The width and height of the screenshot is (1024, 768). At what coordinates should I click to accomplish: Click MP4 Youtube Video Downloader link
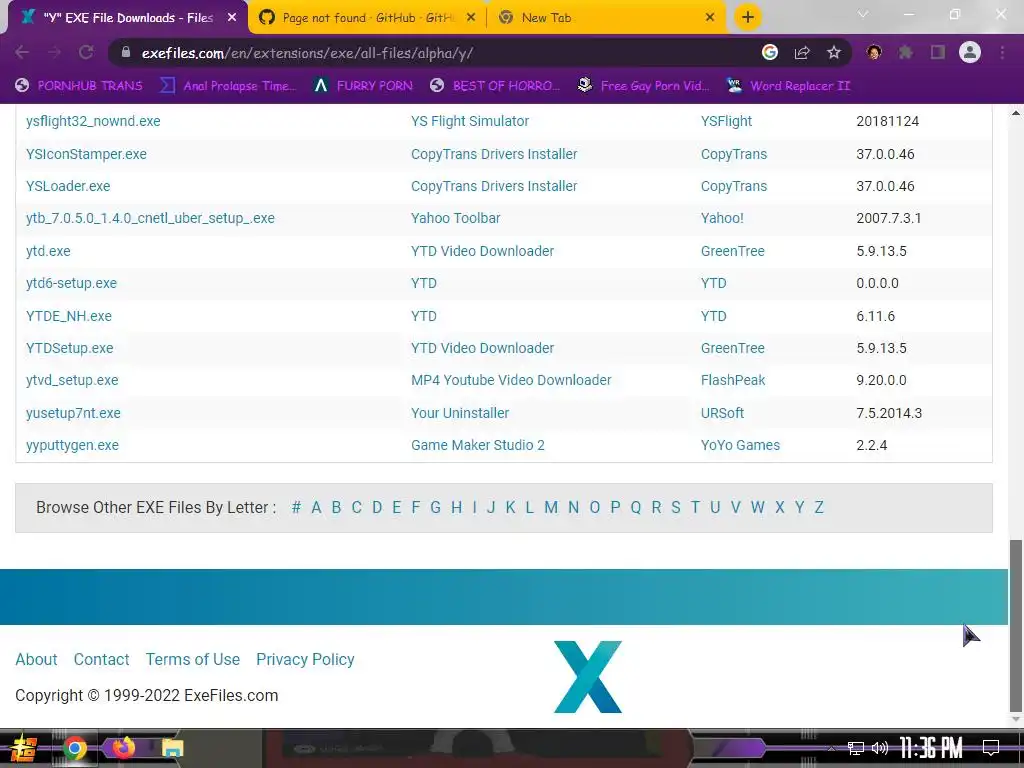click(x=511, y=380)
